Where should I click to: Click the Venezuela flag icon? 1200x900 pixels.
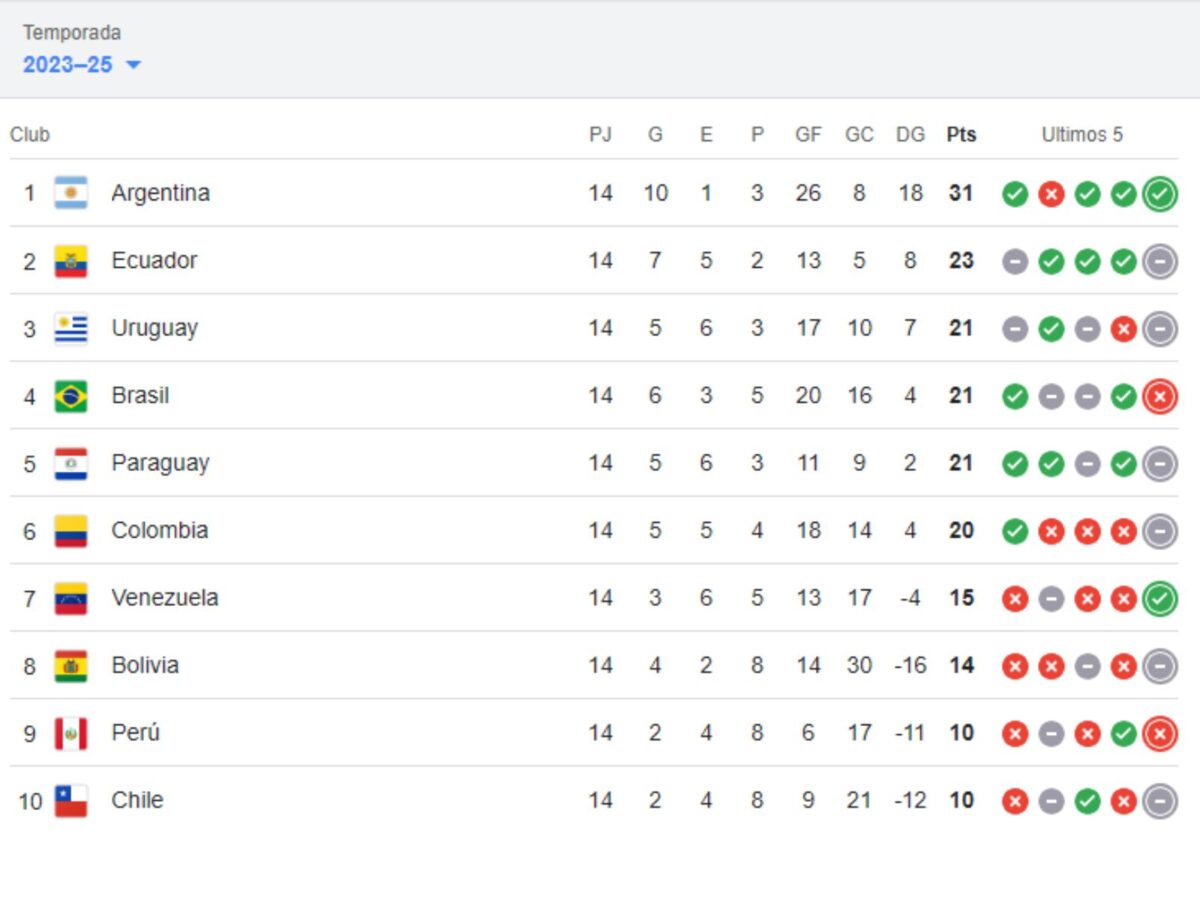click(71, 598)
